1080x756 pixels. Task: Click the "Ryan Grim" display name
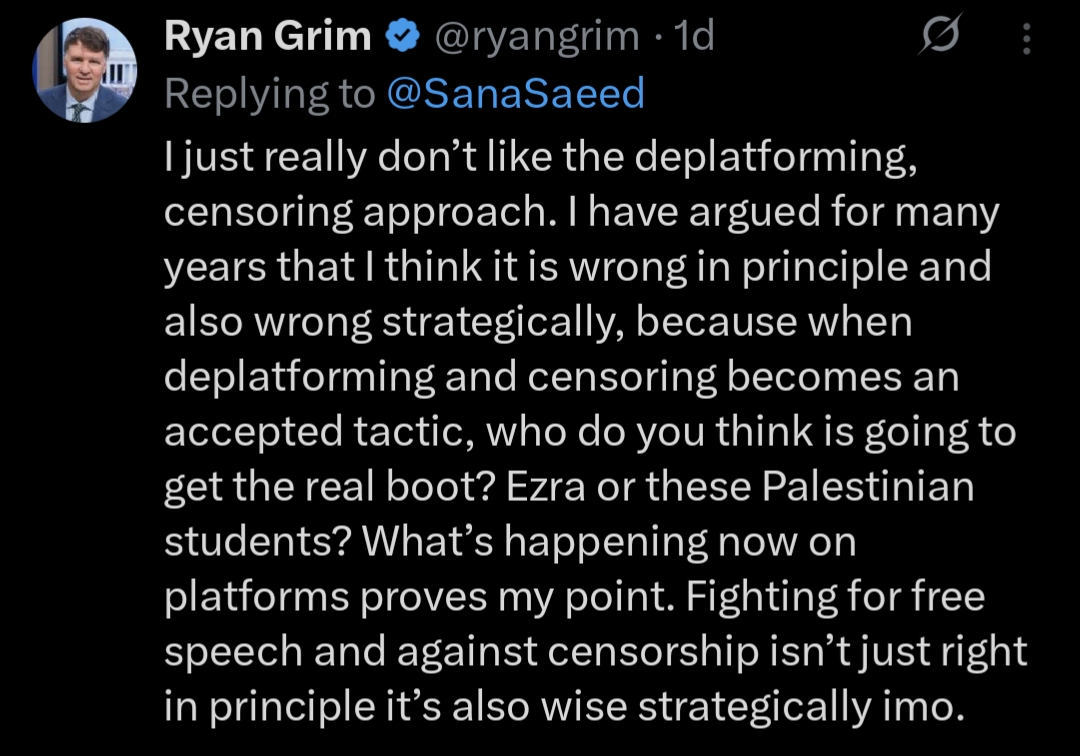(267, 37)
